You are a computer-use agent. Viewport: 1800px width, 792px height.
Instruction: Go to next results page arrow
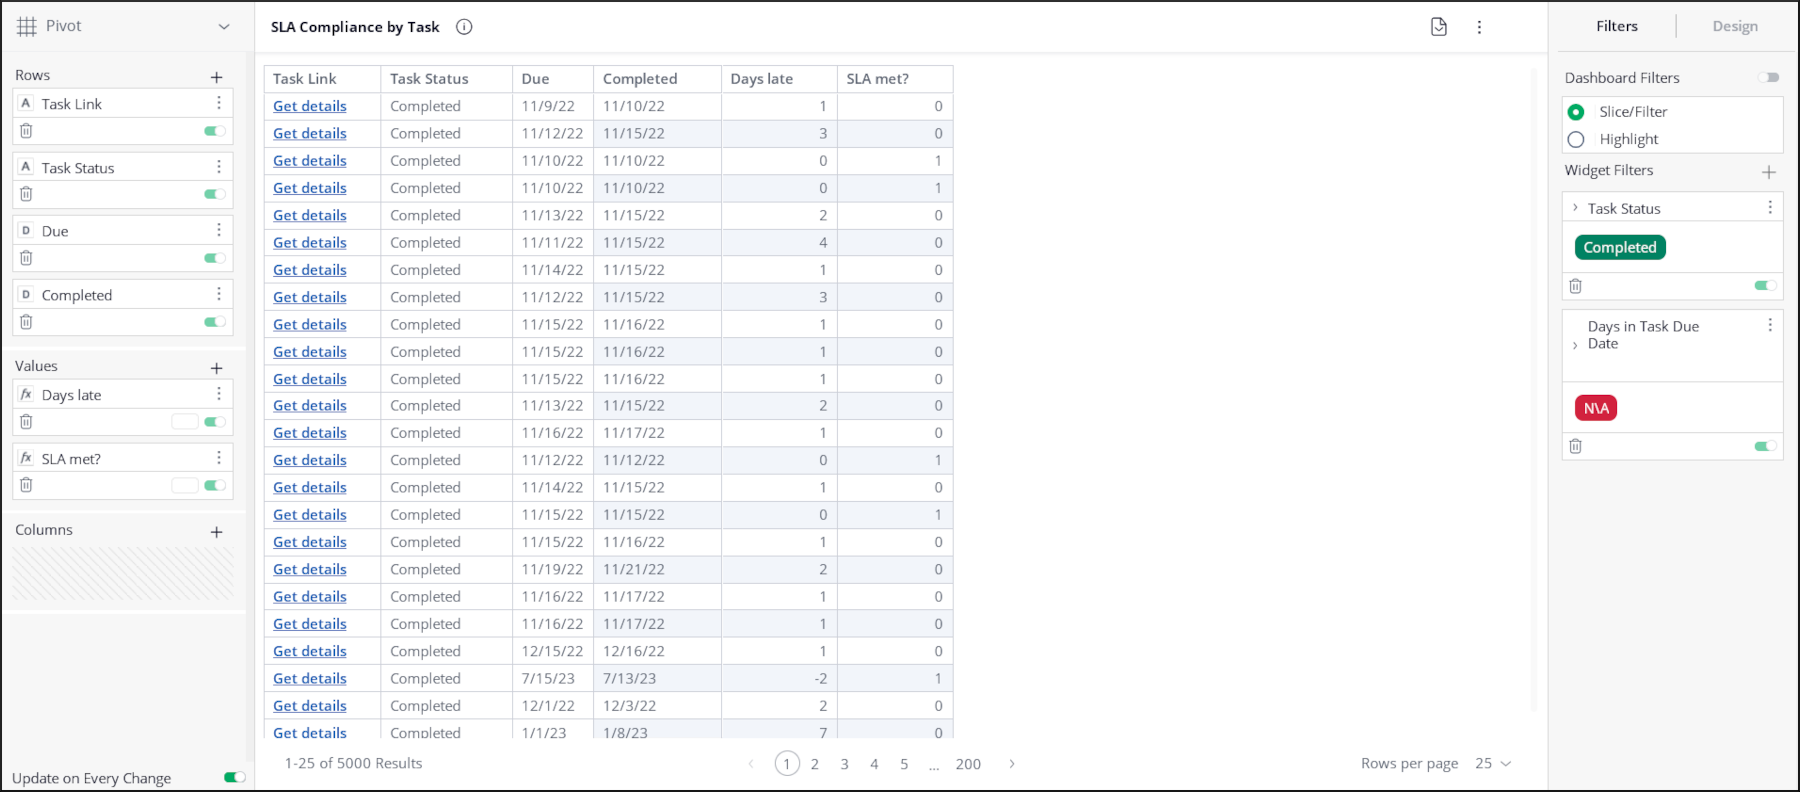[x=1012, y=764]
